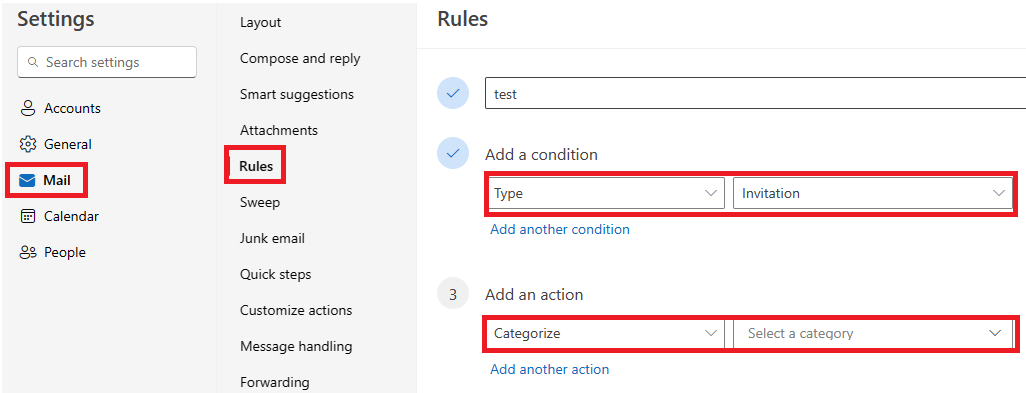This screenshot has width=1026, height=393.
Task: Click Add another condition link
Action: click(x=560, y=230)
